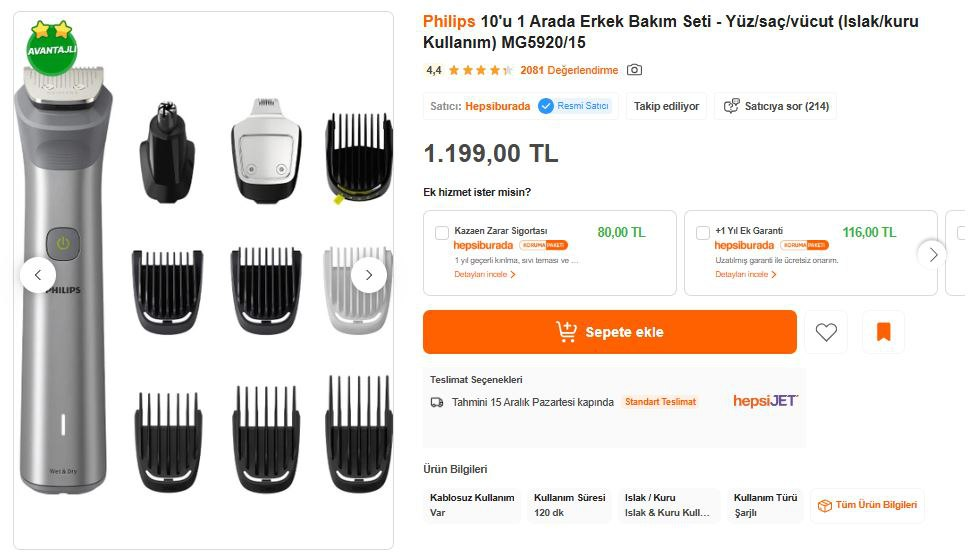
Task: Click the camera icon beside review count
Action: click(634, 70)
